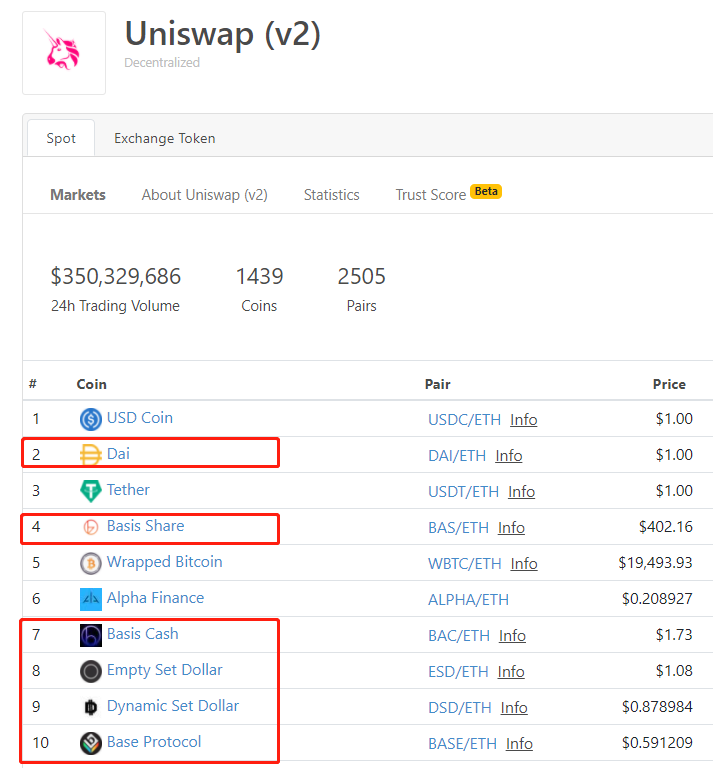This screenshot has width=713, height=768.
Task: Click the Empty Set Dollar logo icon
Action: click(x=91, y=671)
